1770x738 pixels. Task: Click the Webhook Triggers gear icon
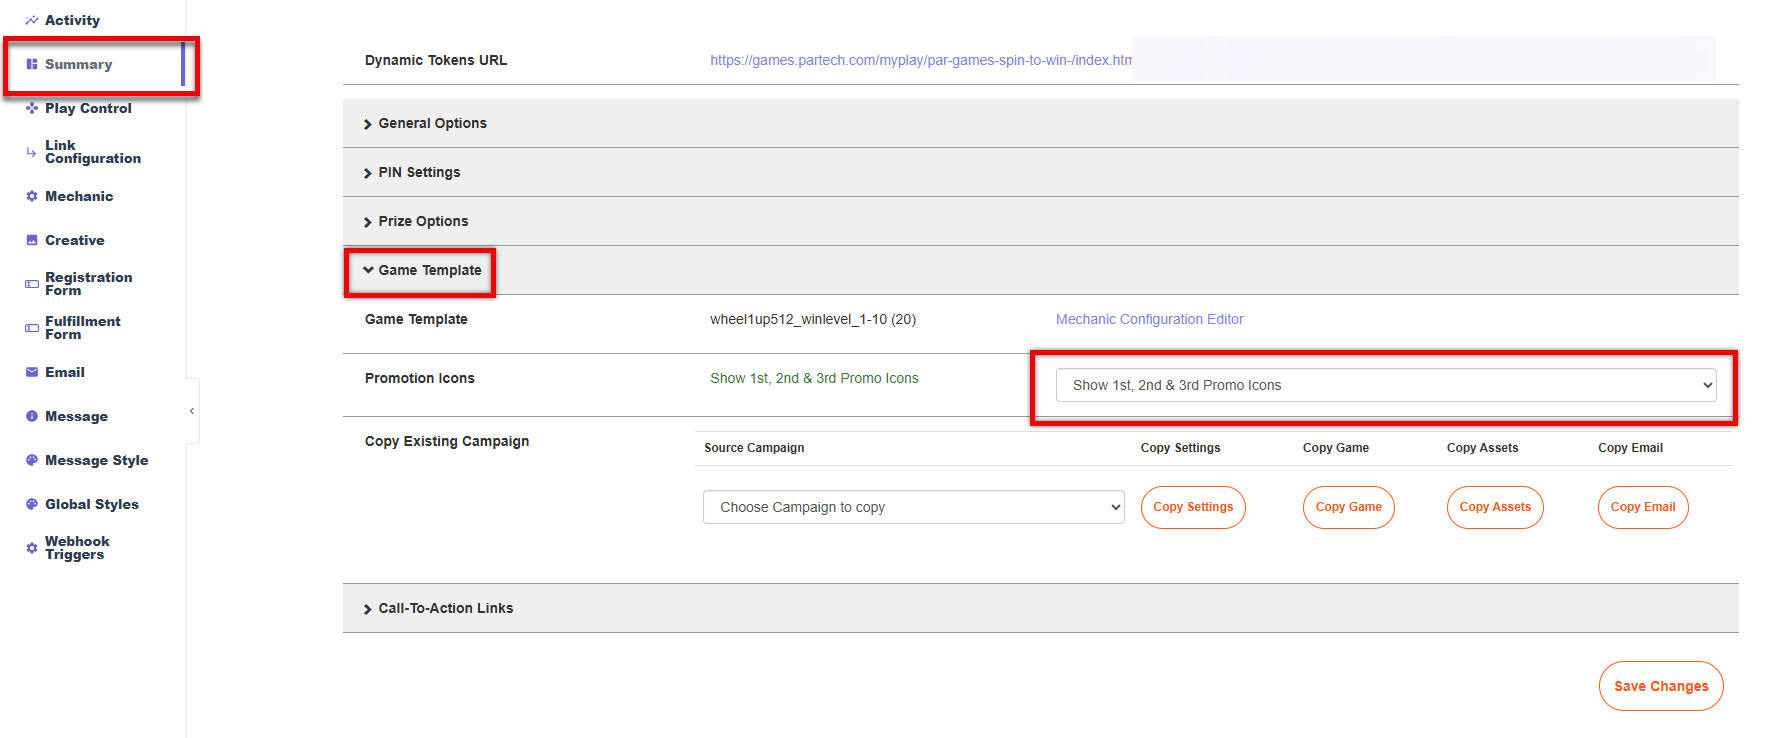tap(32, 548)
